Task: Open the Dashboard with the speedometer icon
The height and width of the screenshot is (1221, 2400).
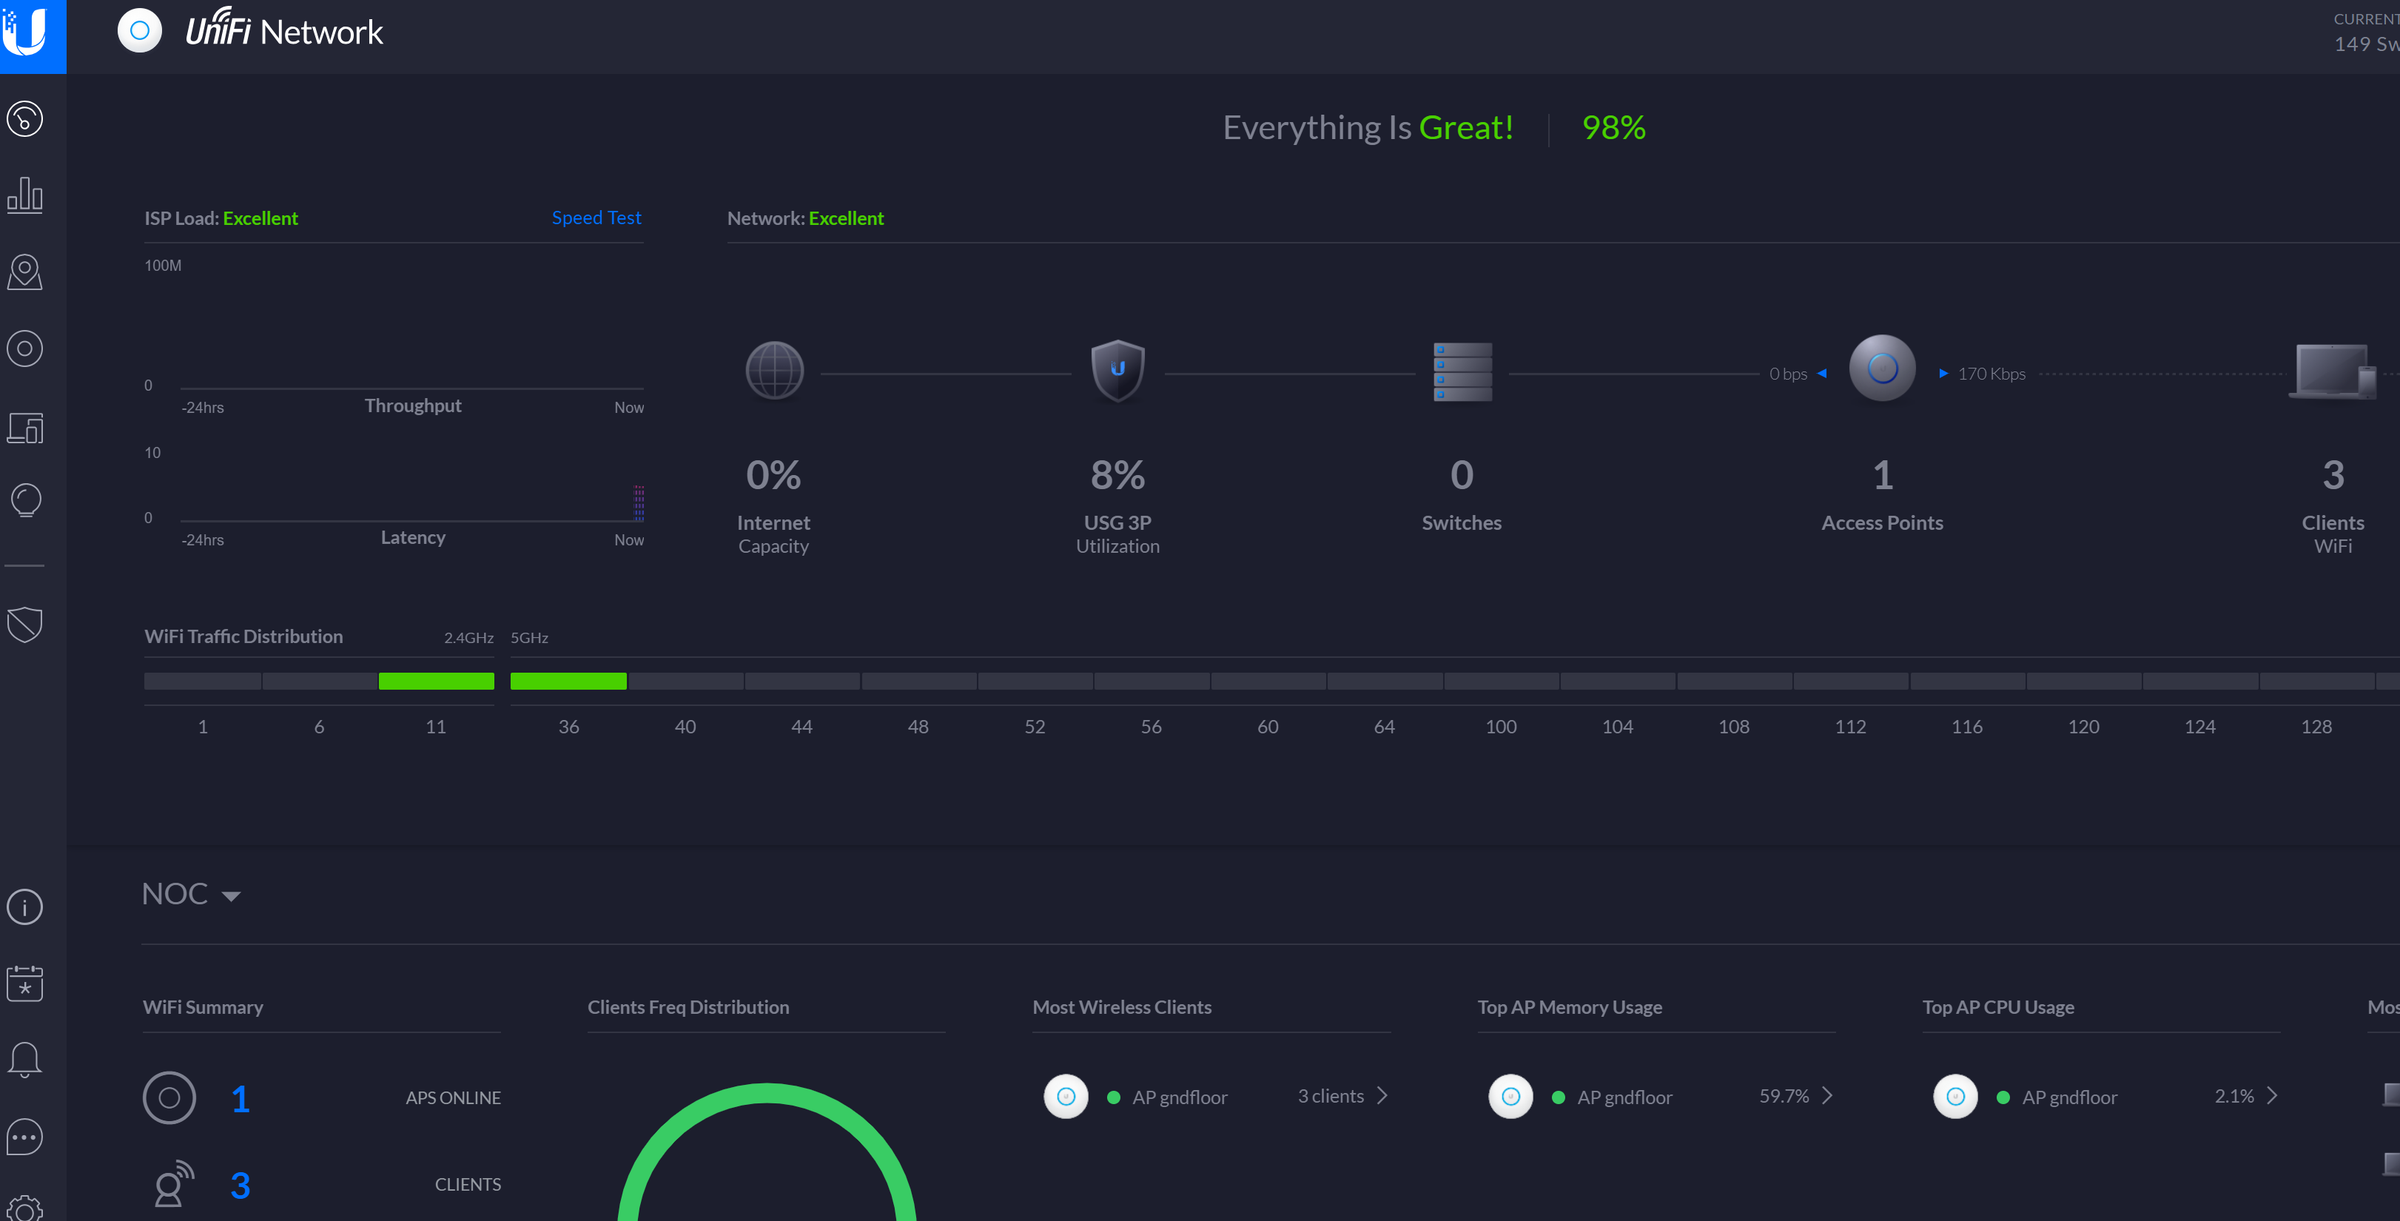Action: pos(24,118)
